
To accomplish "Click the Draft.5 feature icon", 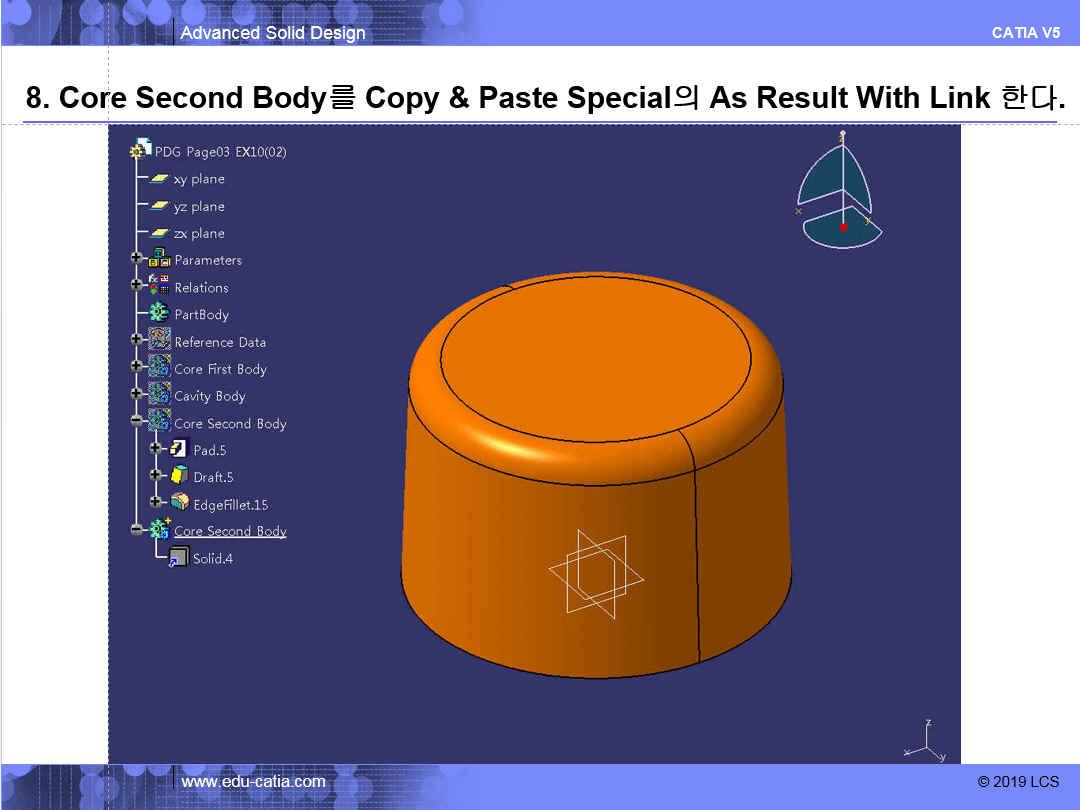I will point(179,477).
